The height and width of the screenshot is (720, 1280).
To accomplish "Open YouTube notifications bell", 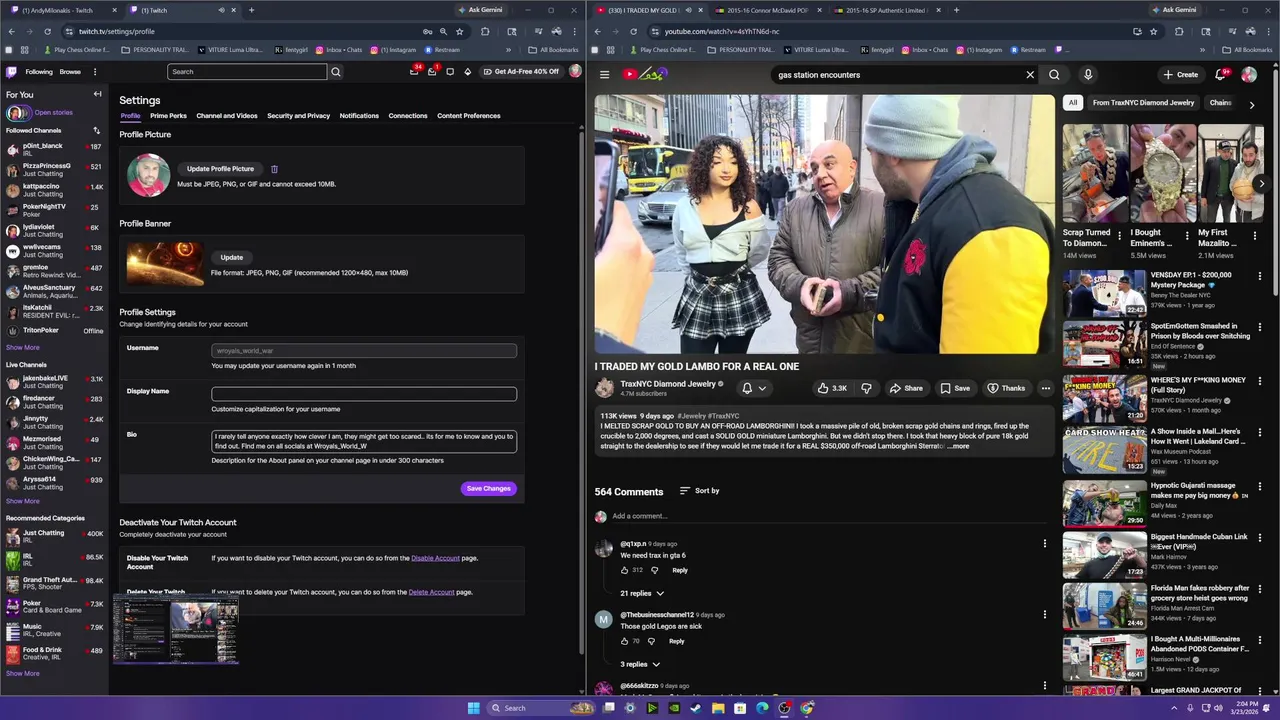I will tap(1221, 75).
